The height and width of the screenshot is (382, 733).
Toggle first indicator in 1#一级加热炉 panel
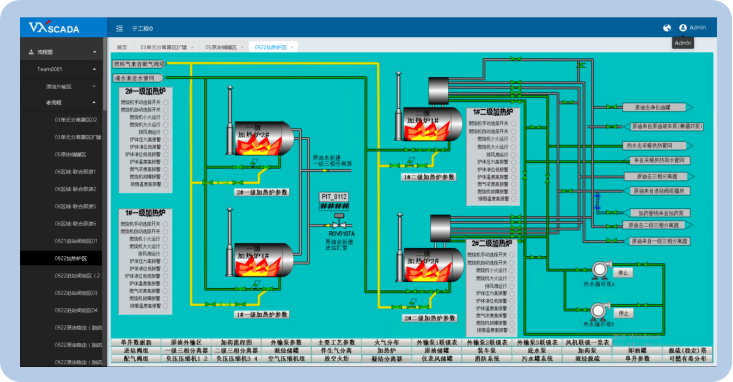166,224
